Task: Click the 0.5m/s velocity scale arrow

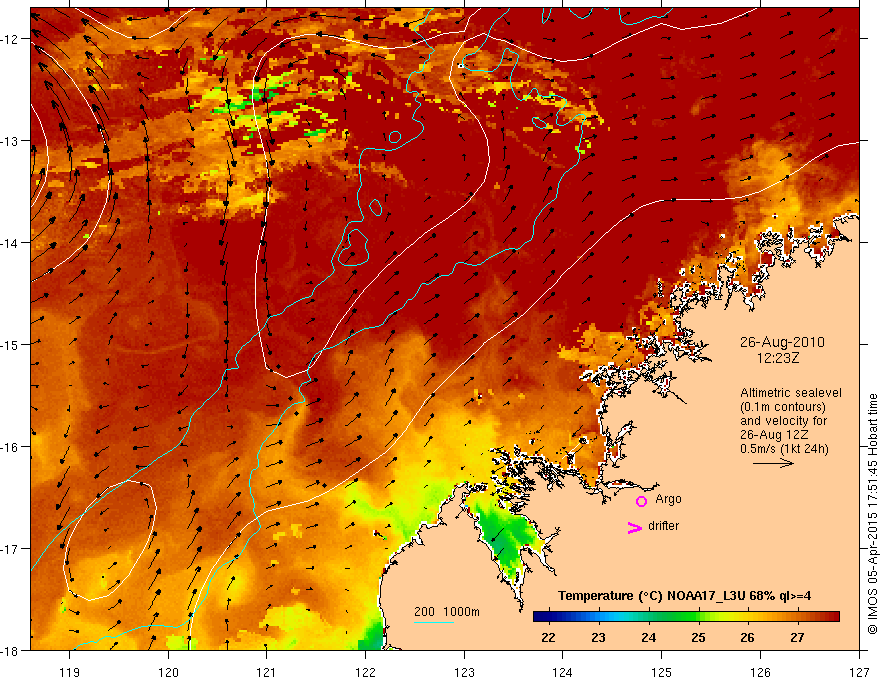Action: tap(773, 463)
